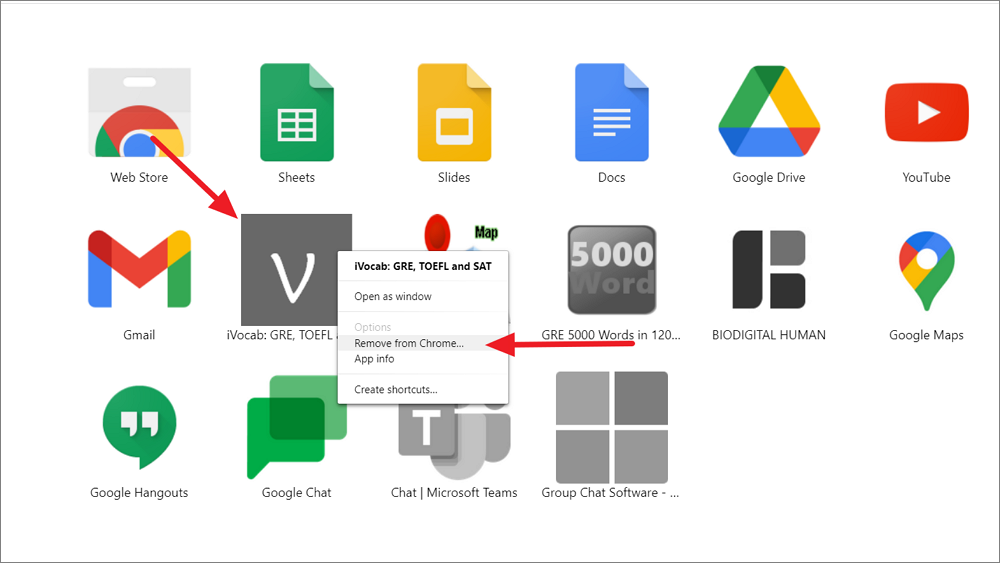Click the 'Google Chat' label text
Screen dimensions: 1000x563
click(x=297, y=492)
